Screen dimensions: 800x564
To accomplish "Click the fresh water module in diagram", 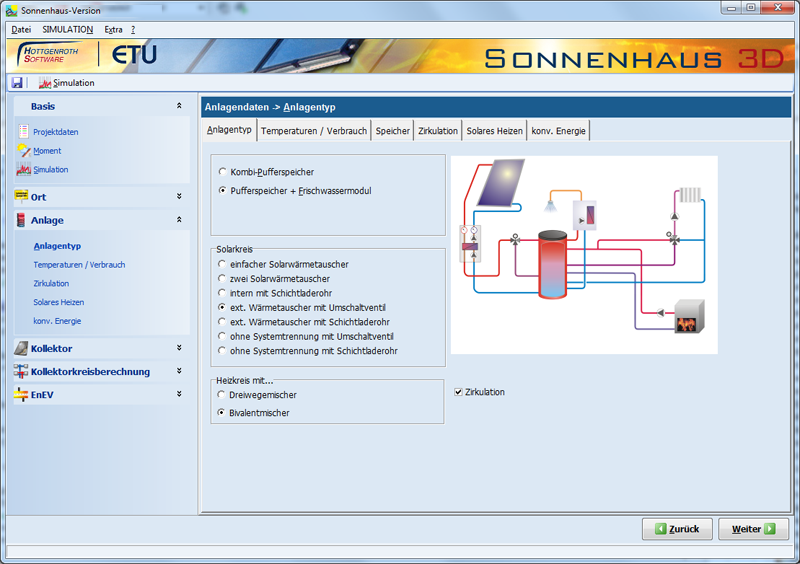I will [585, 215].
